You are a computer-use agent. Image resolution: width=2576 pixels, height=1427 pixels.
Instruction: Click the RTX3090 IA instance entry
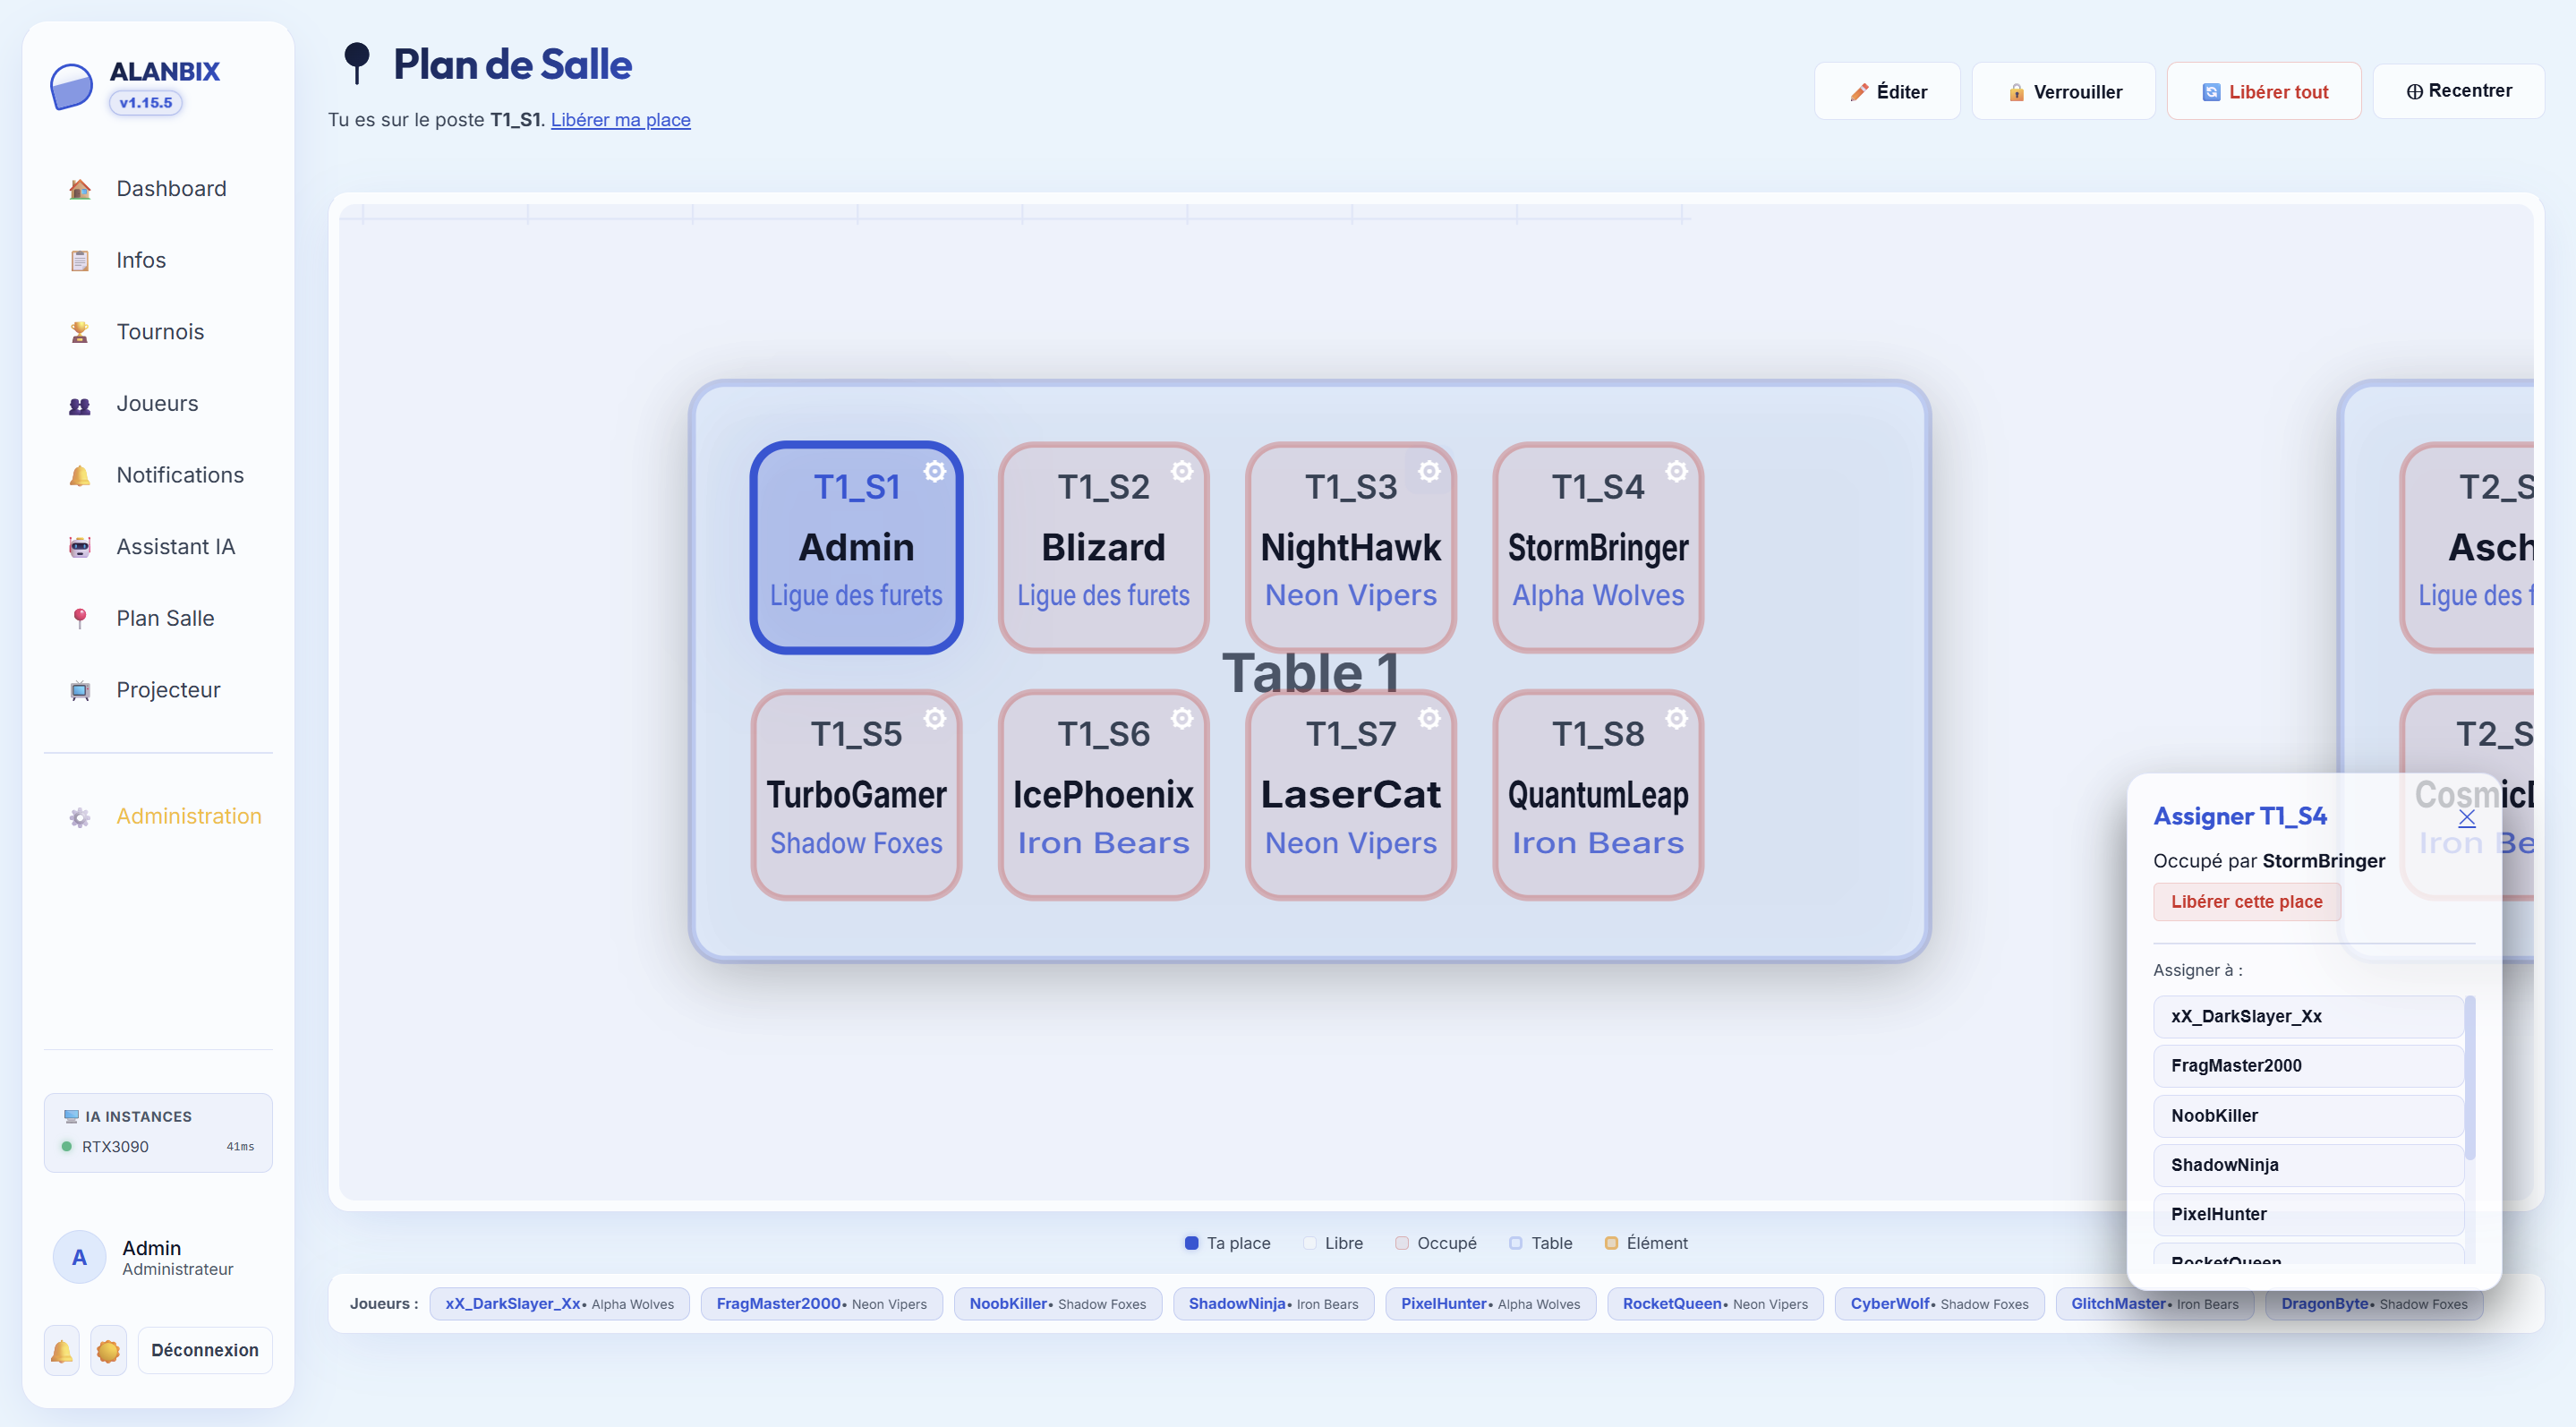click(x=158, y=1147)
